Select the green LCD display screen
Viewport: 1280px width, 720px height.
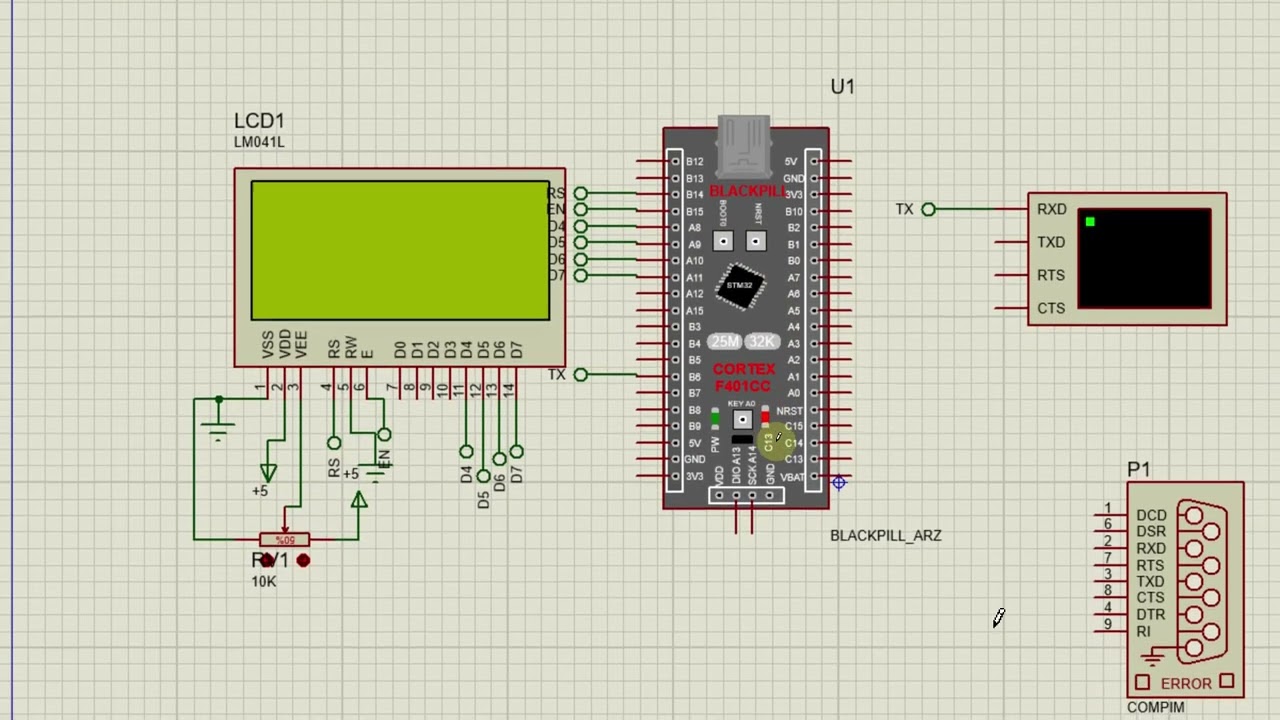pos(400,250)
